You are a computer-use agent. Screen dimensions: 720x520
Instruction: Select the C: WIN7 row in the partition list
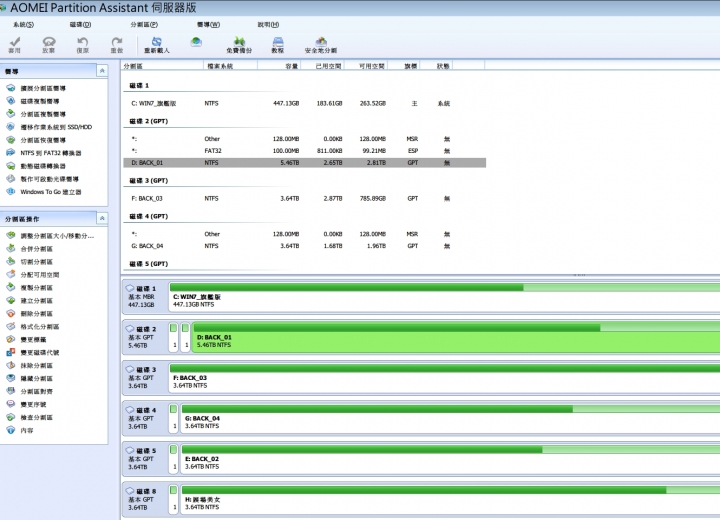click(x=304, y=103)
